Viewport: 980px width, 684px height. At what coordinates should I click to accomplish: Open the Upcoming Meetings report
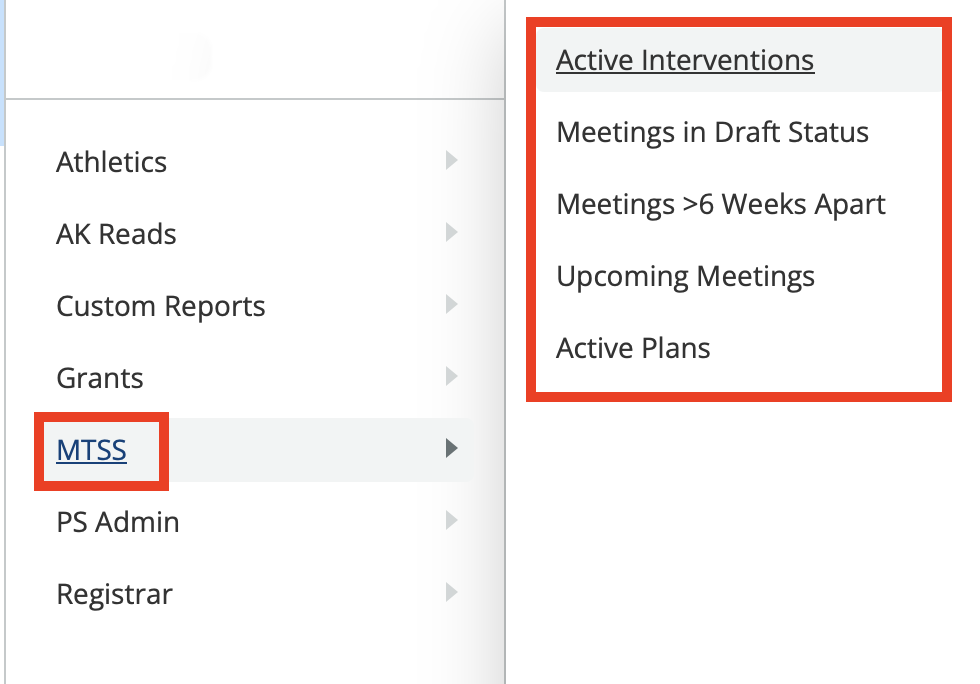click(x=685, y=276)
